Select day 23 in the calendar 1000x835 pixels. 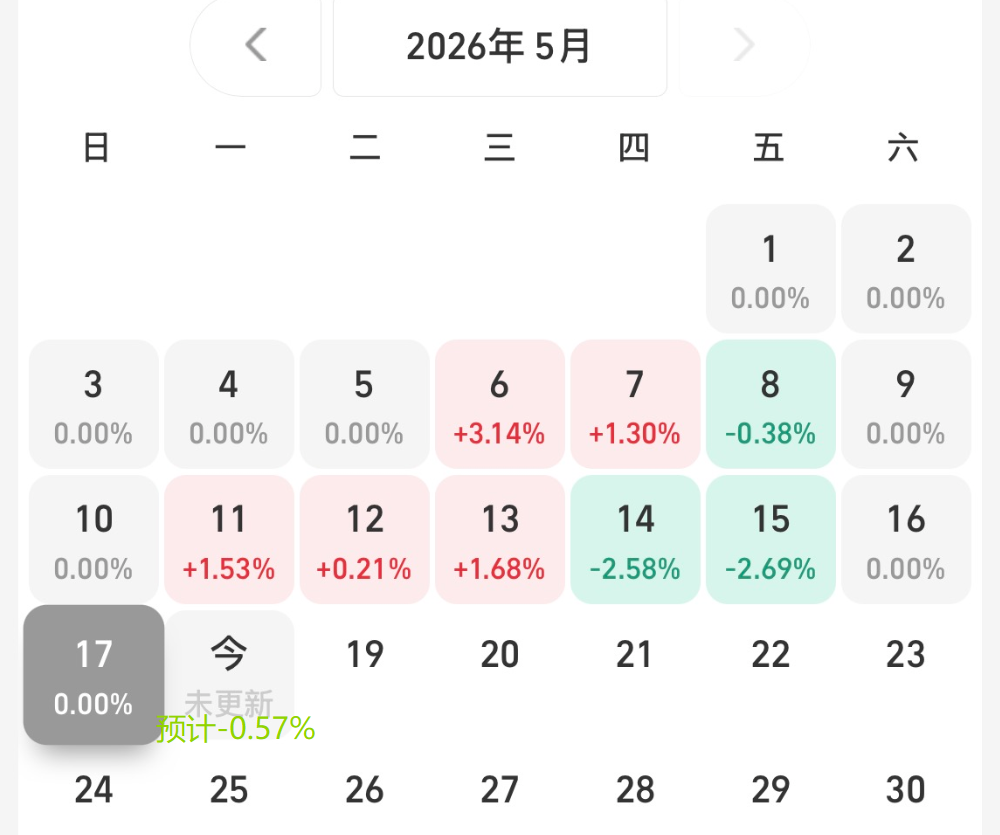tap(906, 654)
